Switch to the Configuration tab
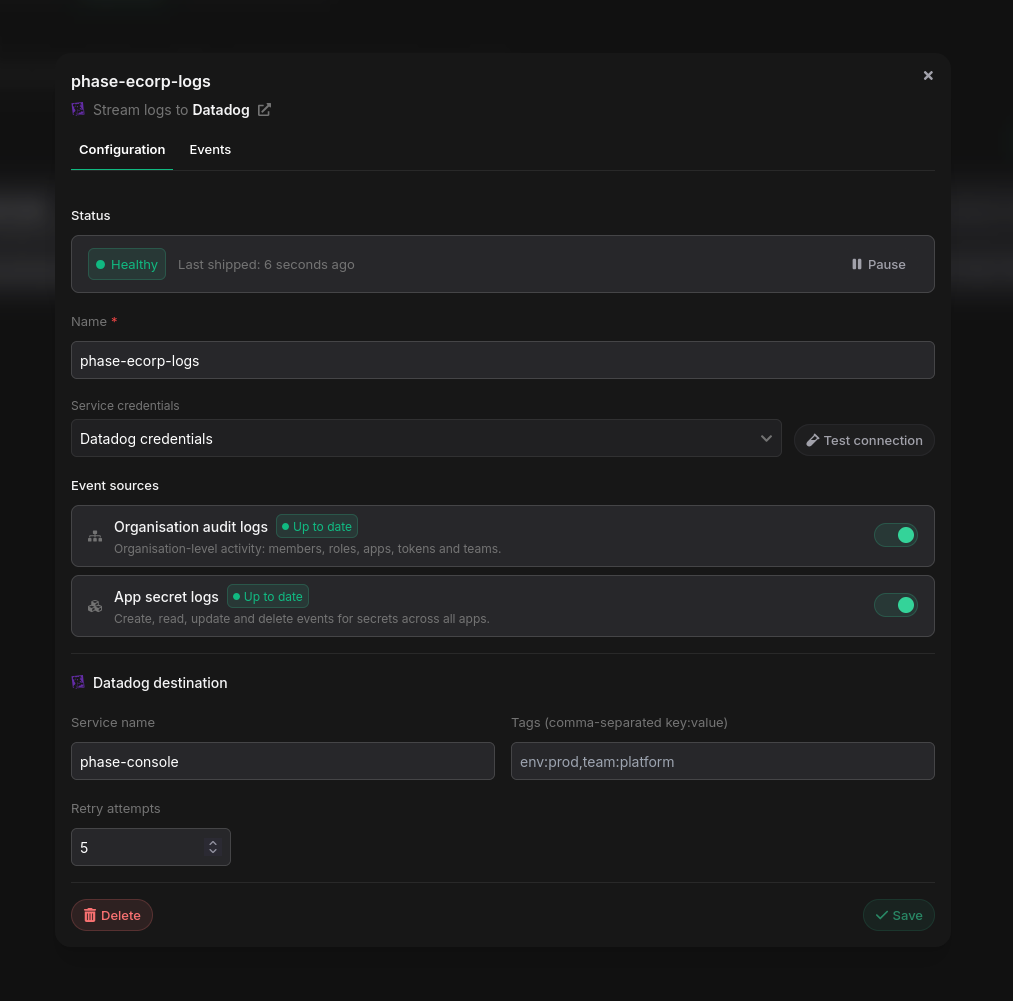This screenshot has height=1001, width=1013. coord(122,150)
